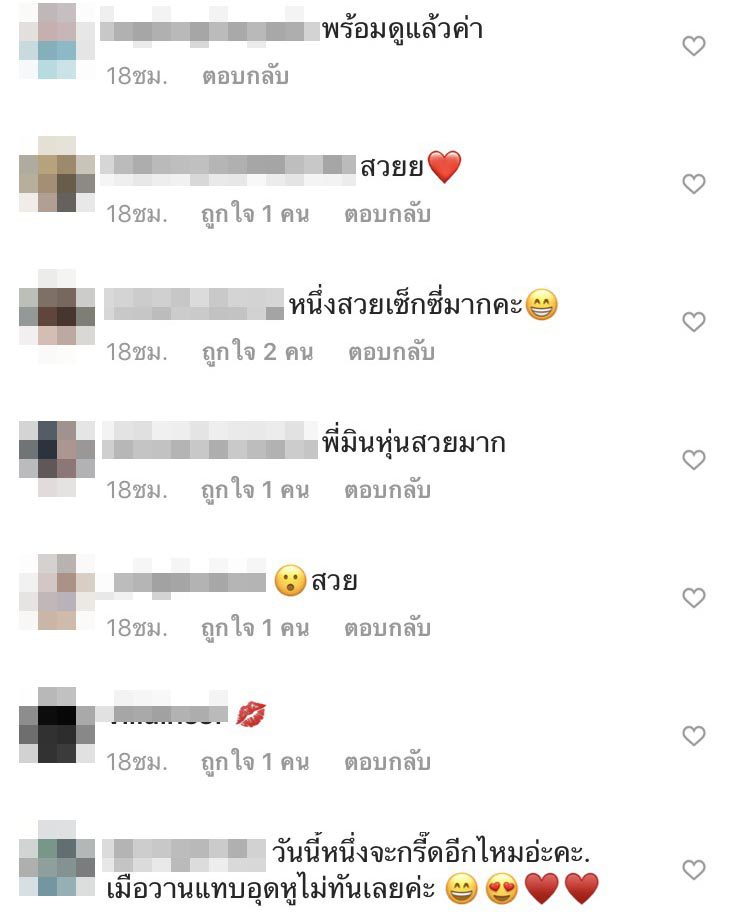Reply to the kiss-lips emoji comment
The image size is (750, 920).
click(x=387, y=762)
